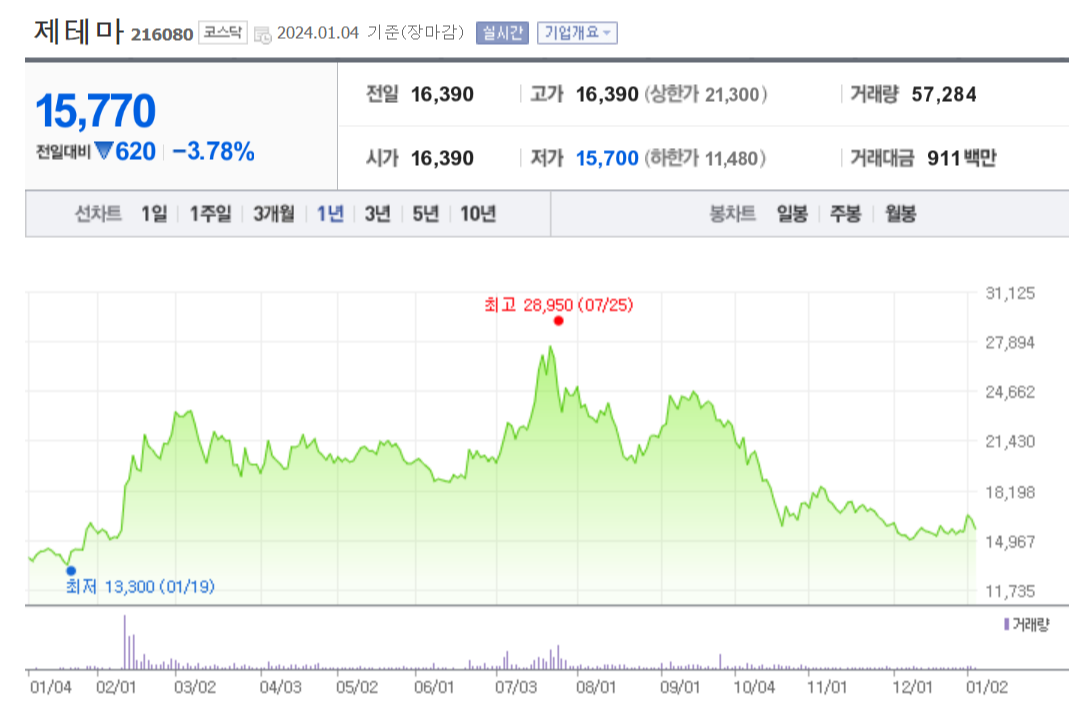Select the 1주일 line chart tab

tap(211, 214)
